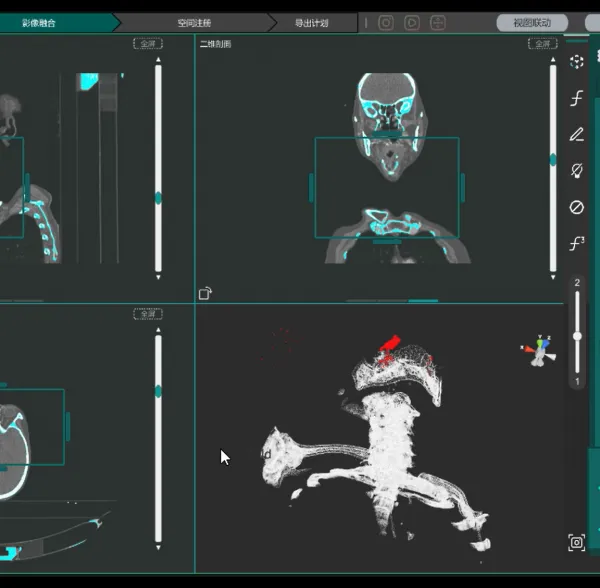
Task: Click the XYZ orientation gizmo in 3D view
Action: point(539,351)
